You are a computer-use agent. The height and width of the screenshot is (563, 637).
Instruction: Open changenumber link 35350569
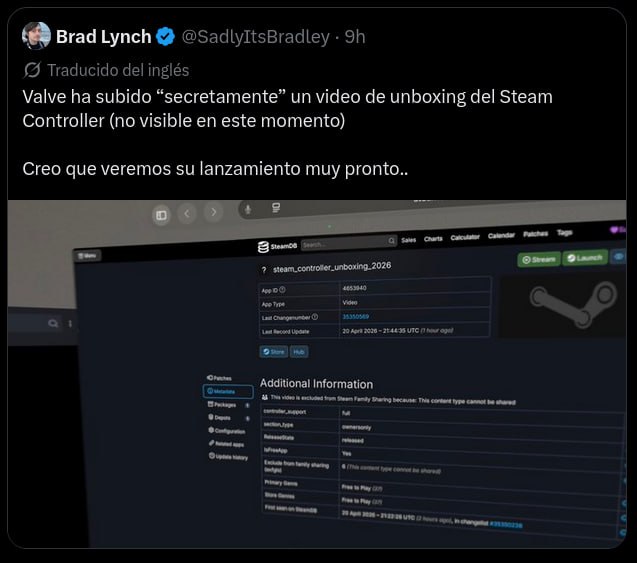click(355, 316)
